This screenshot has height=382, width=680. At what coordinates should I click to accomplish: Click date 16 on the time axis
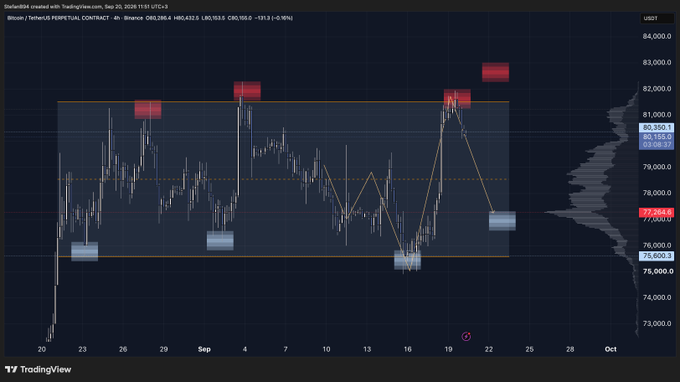pyautogui.click(x=408, y=349)
